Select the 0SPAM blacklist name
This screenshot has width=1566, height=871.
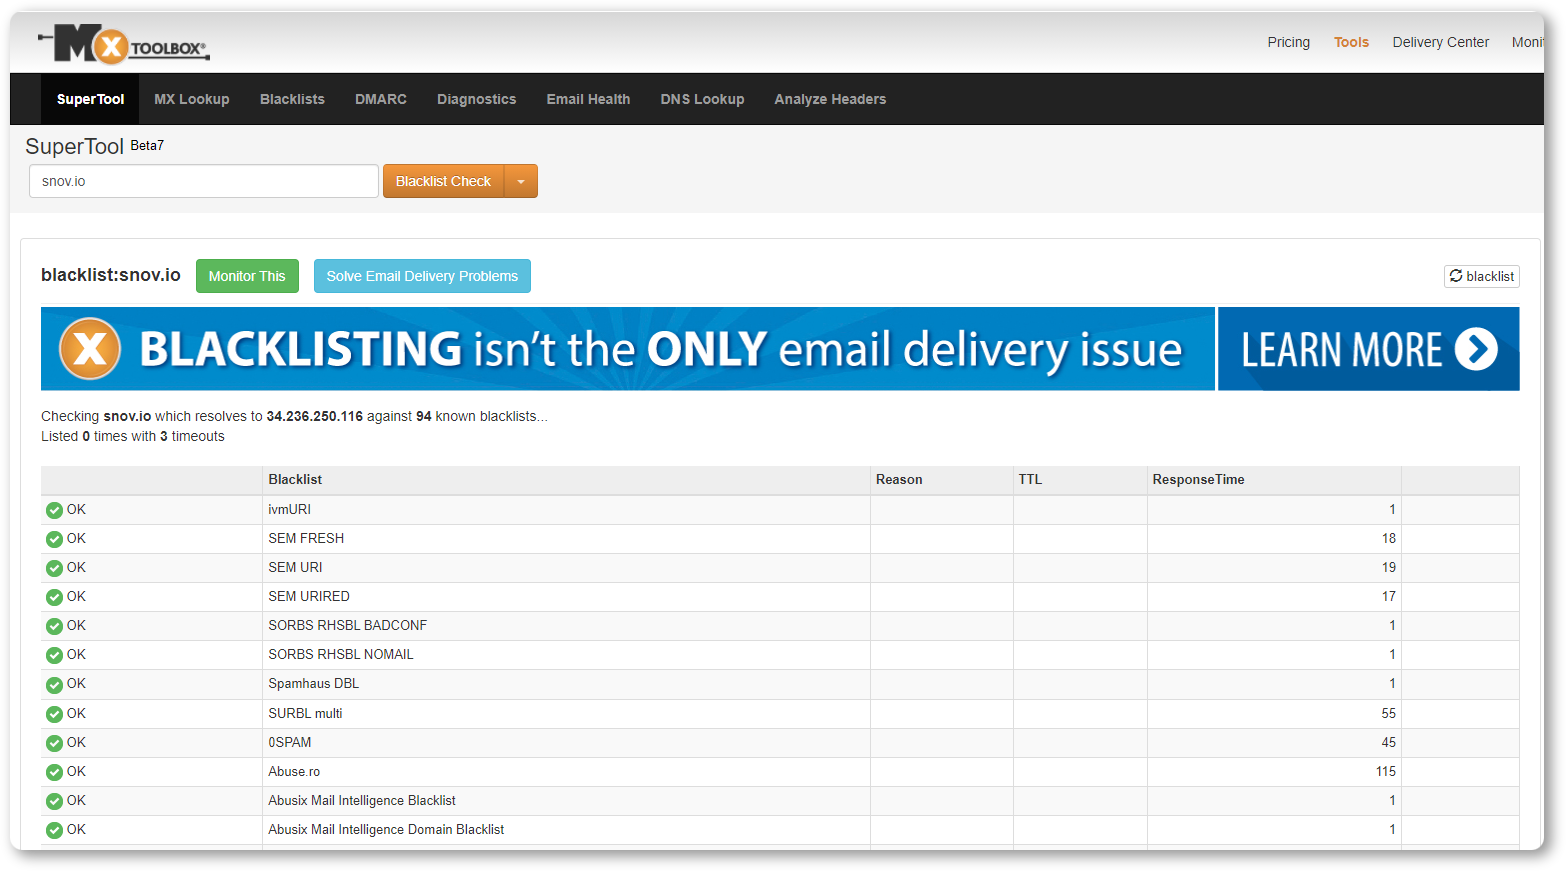coord(290,743)
